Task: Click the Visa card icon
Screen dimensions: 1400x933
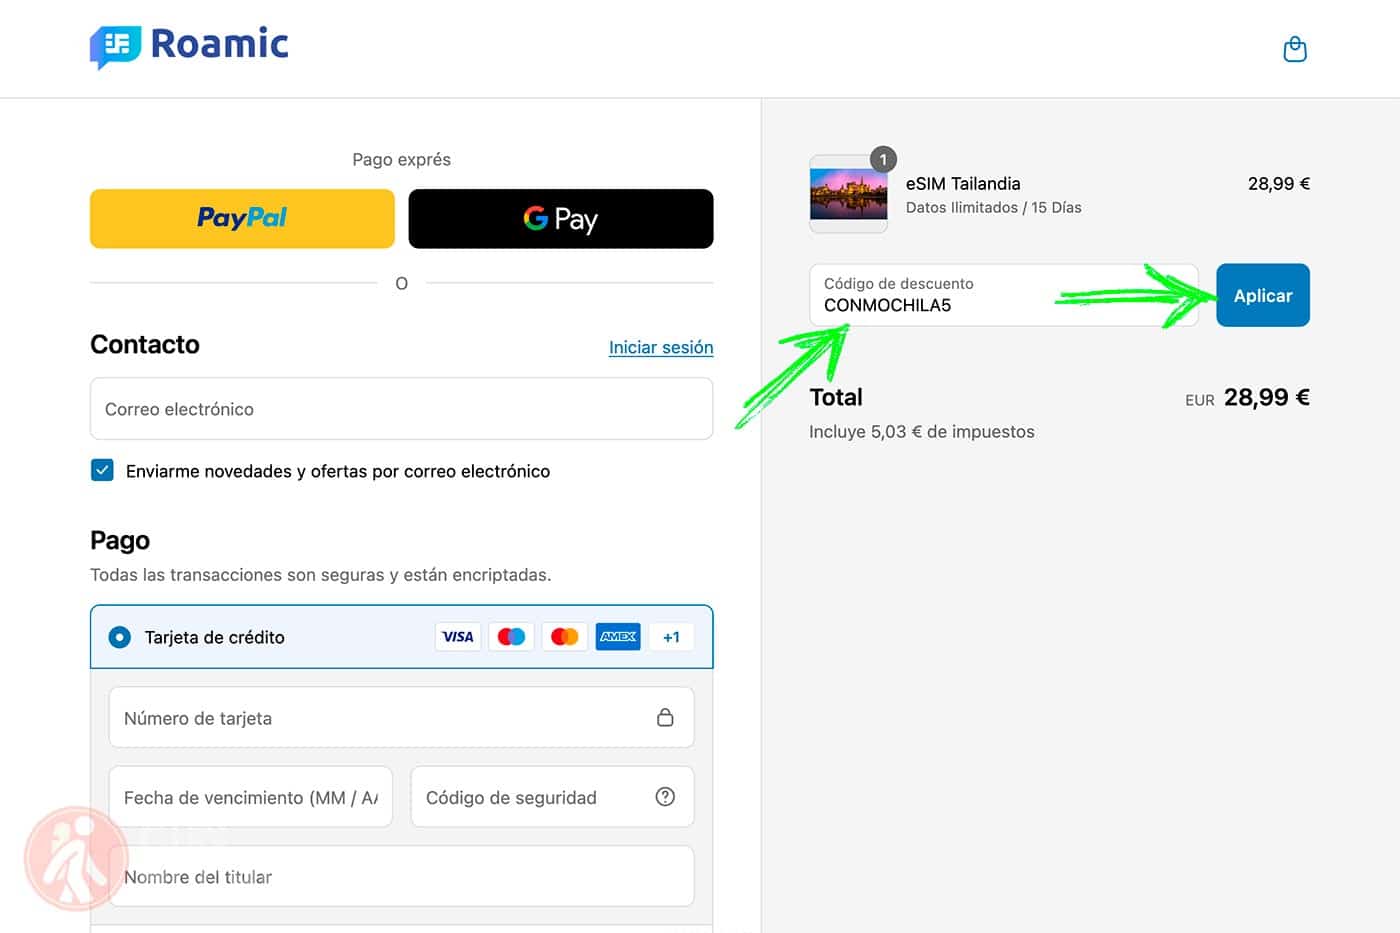Action: point(458,636)
